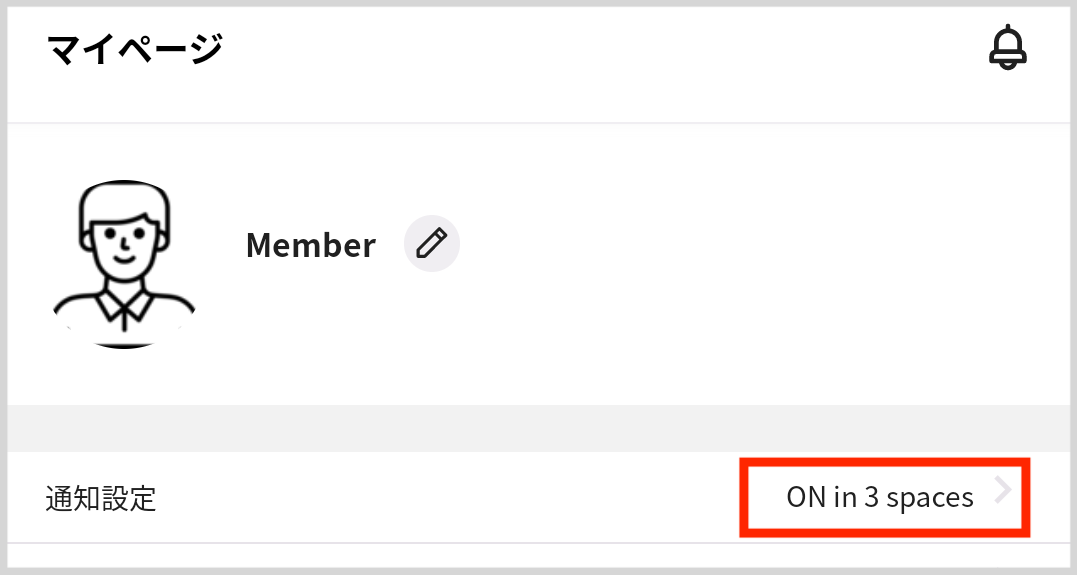The width and height of the screenshot is (1077, 575).
Task: Open notification settings via right chevron
Action: [1004, 490]
